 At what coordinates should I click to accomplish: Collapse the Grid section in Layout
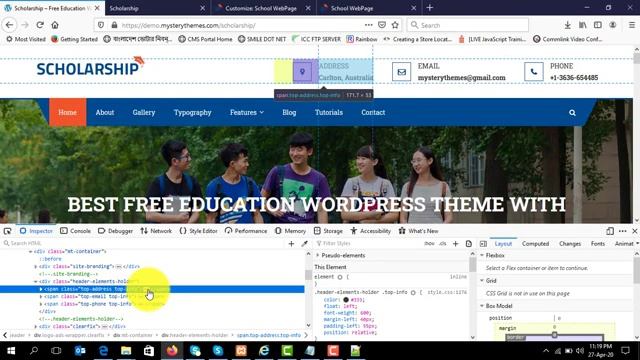(x=482, y=281)
